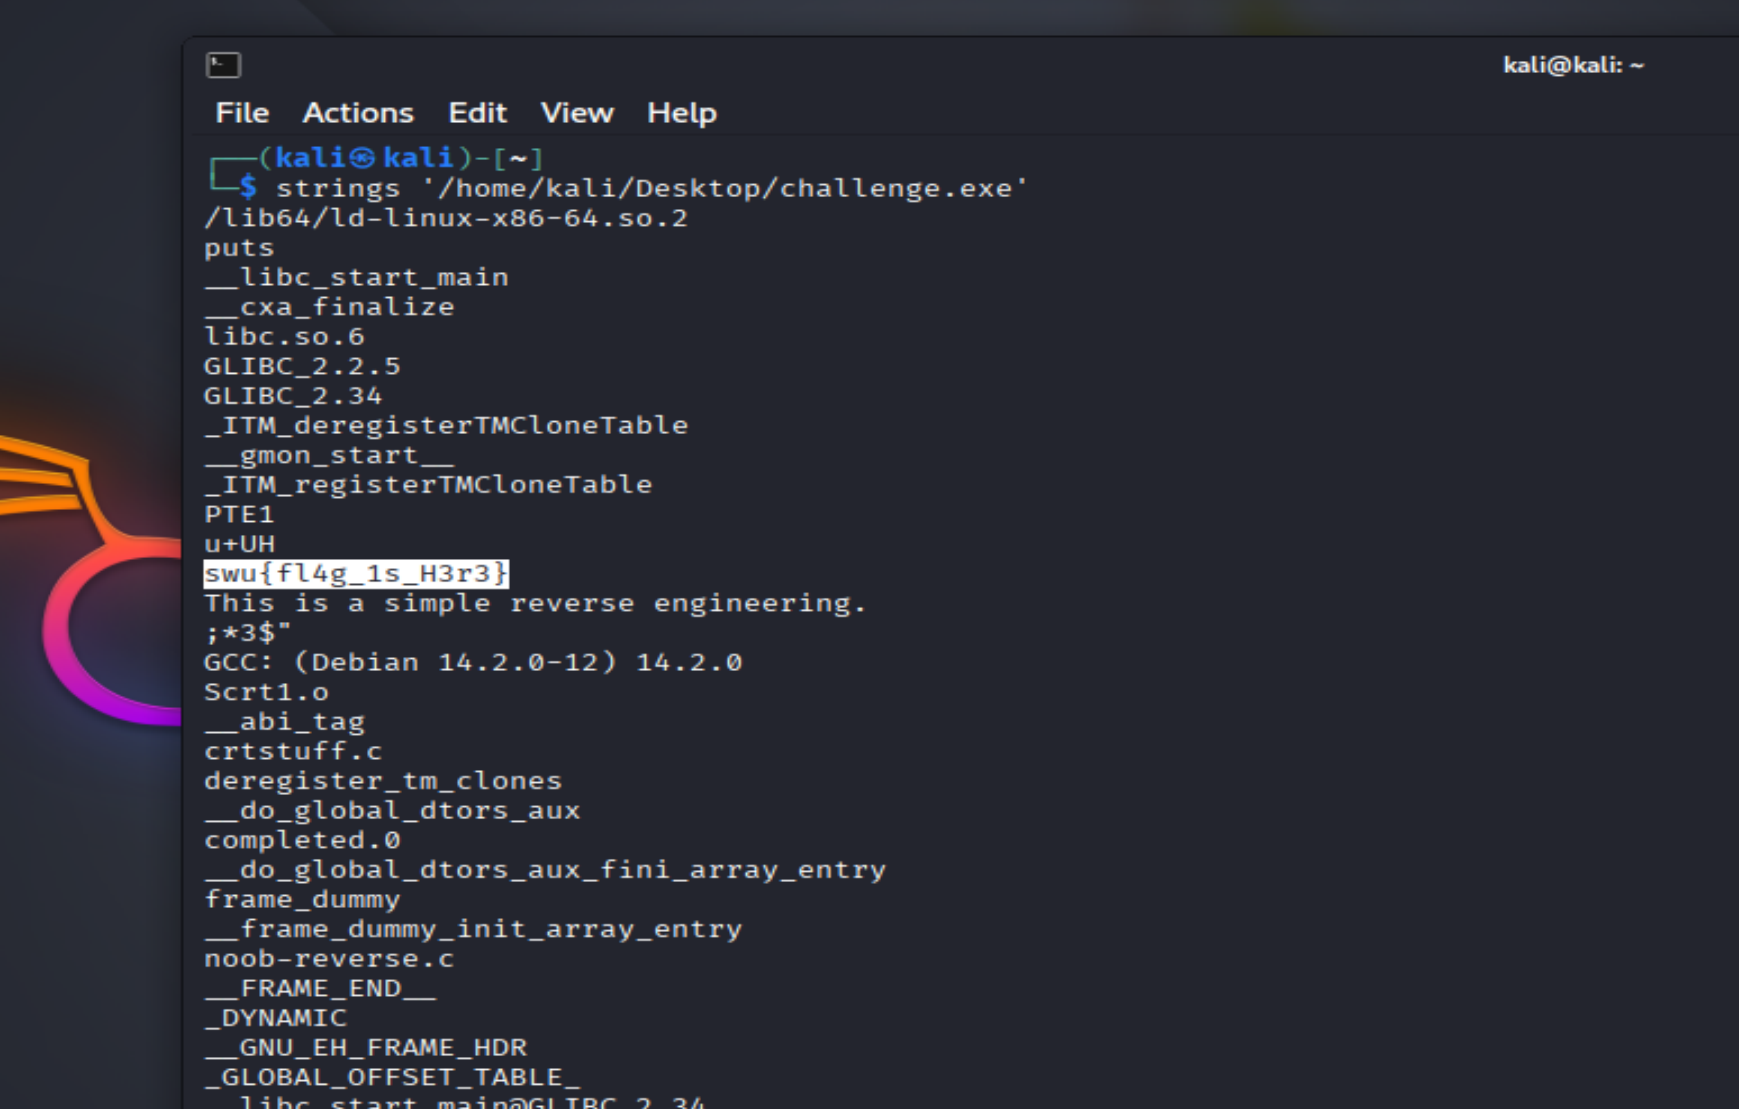The width and height of the screenshot is (1739, 1109).
Task: Click the GLIBC_2.2.5 line
Action: [x=302, y=366]
